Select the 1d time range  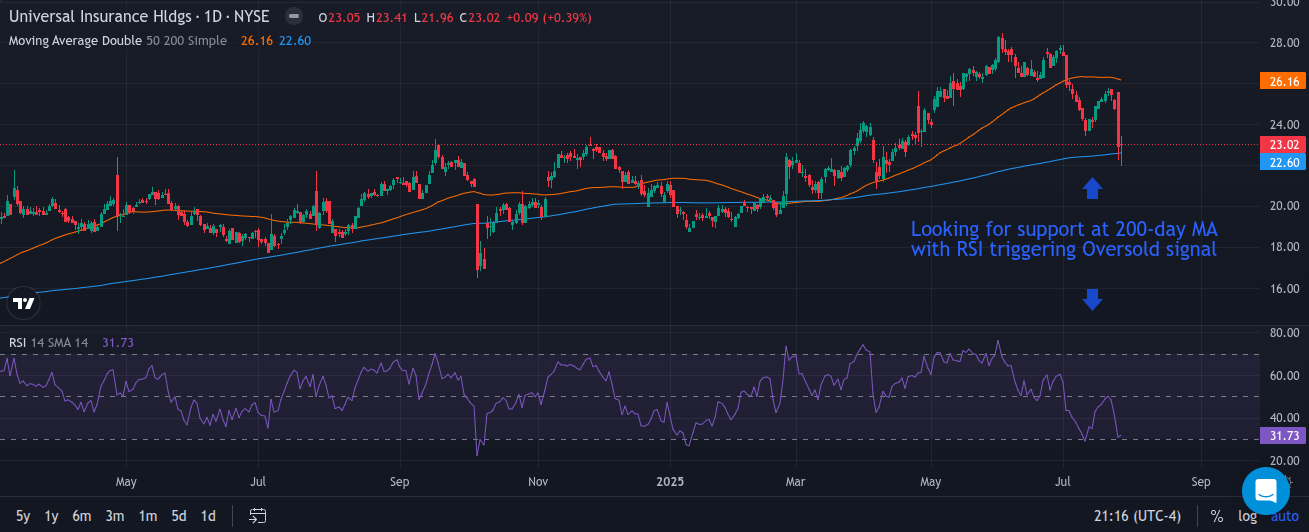click(x=208, y=516)
